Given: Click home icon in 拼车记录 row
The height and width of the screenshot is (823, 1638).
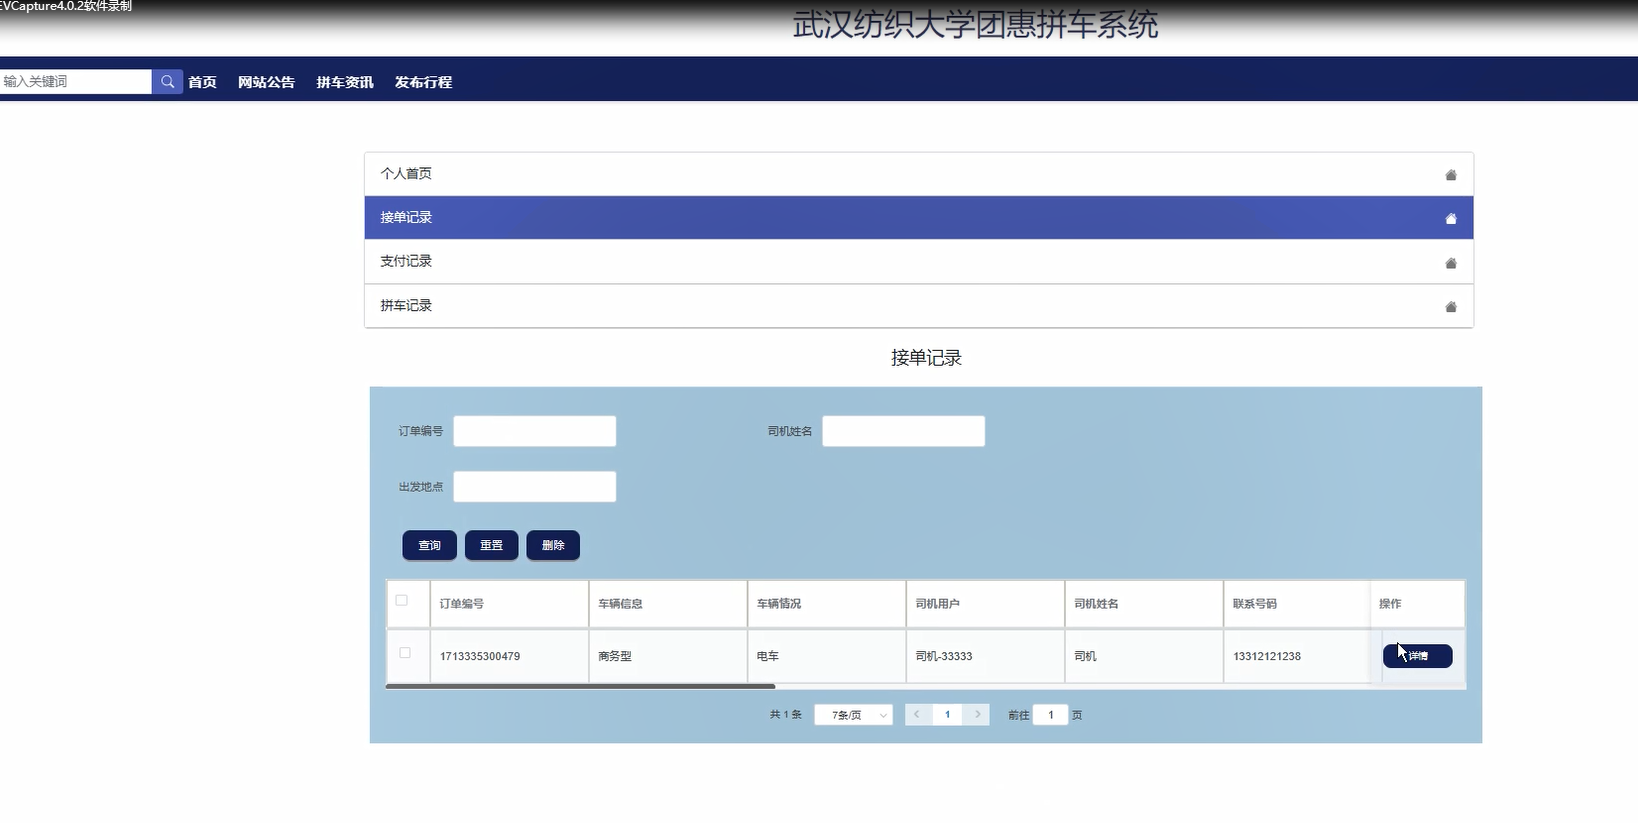Looking at the screenshot, I should pos(1450,307).
